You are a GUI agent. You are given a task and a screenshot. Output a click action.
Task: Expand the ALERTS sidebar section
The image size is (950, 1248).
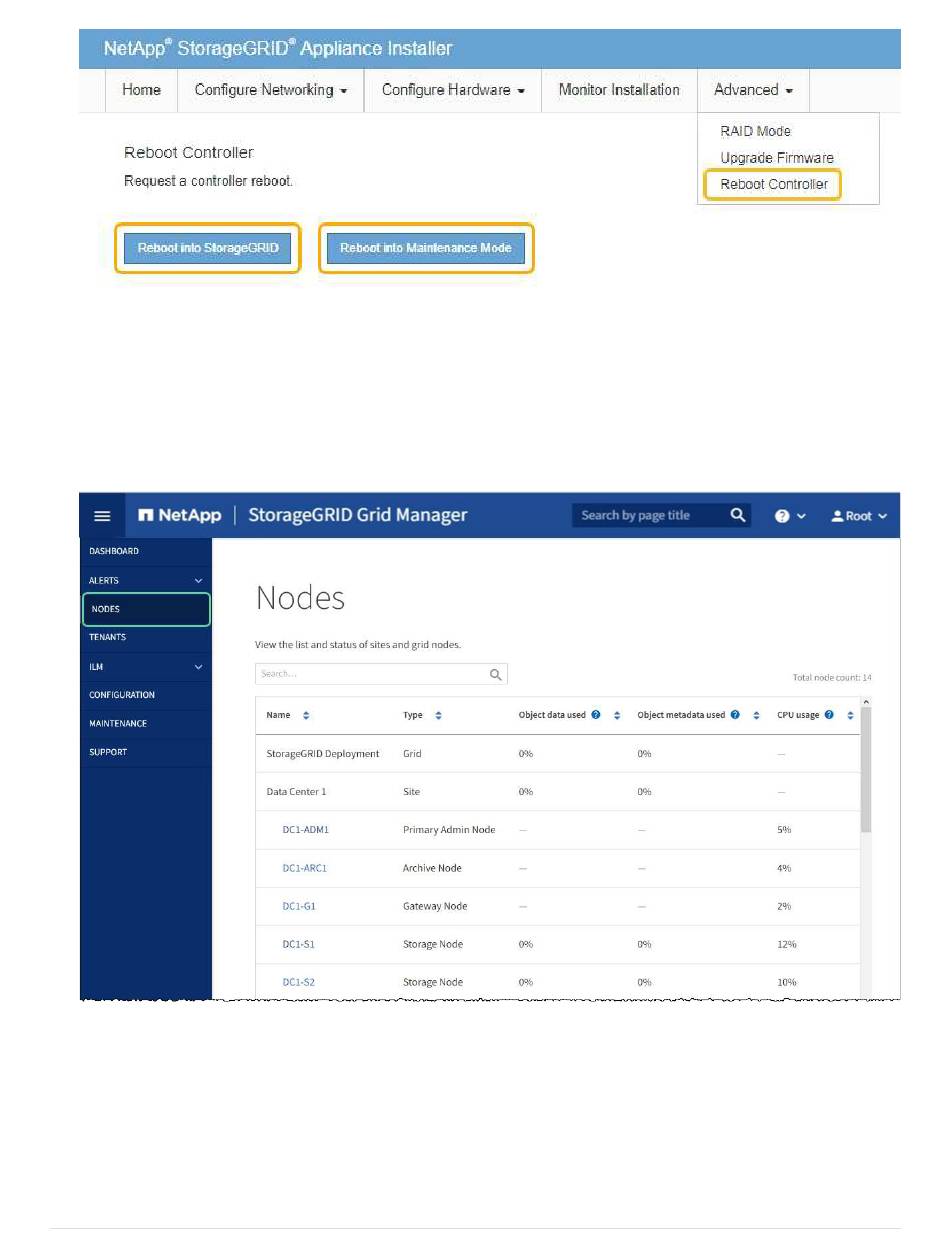[x=198, y=580]
